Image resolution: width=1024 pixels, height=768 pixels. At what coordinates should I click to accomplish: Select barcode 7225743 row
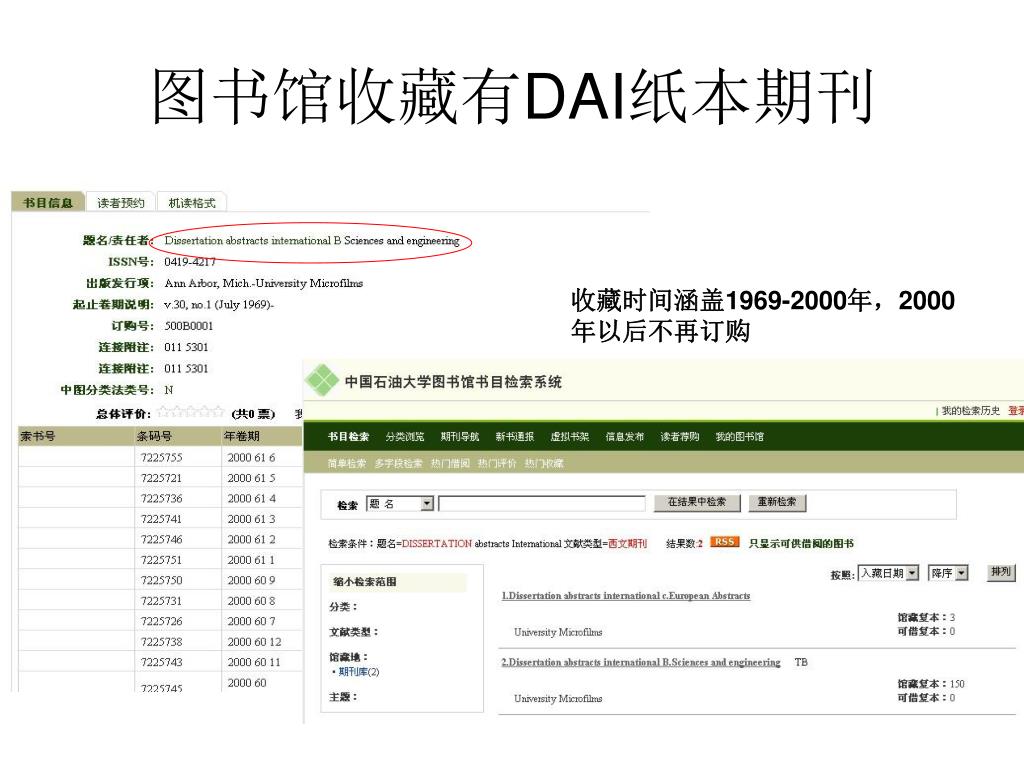pos(161,662)
